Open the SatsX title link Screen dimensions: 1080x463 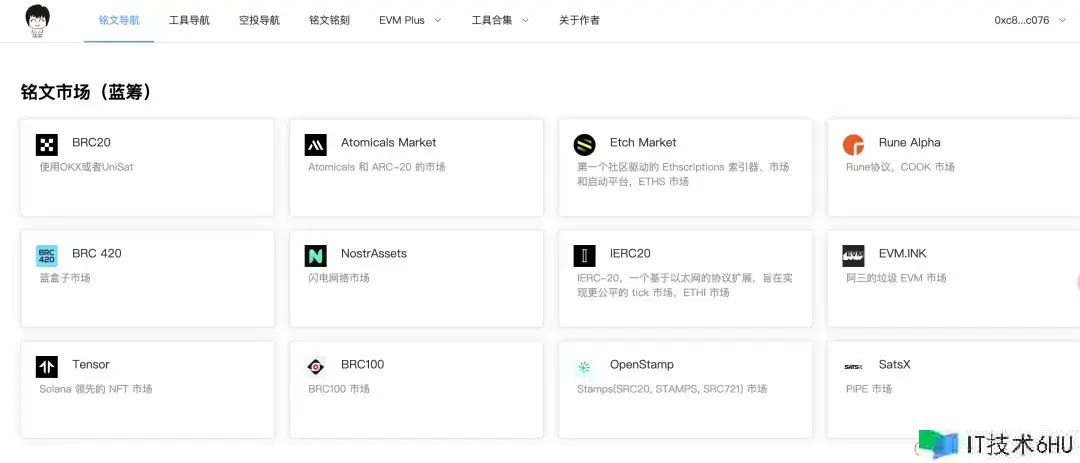[895, 364]
